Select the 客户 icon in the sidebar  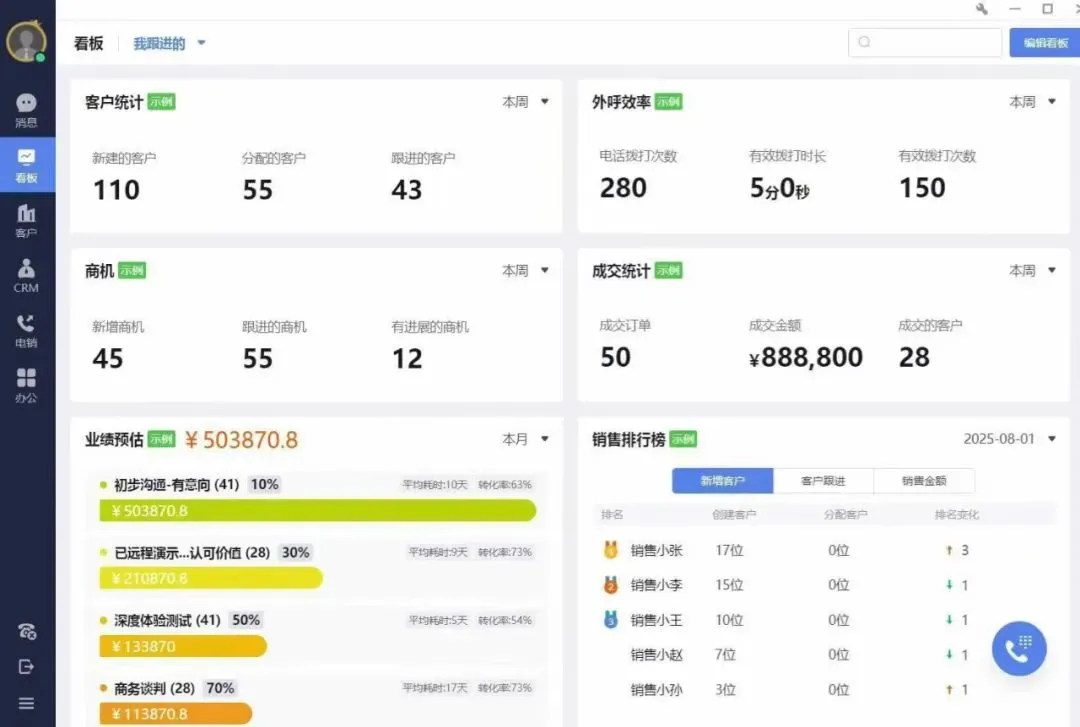tap(27, 220)
